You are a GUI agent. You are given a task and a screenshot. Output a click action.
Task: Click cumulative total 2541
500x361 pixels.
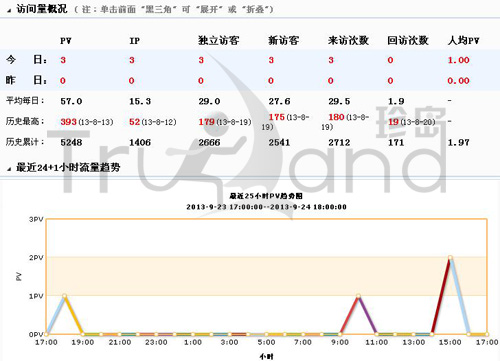[279, 142]
